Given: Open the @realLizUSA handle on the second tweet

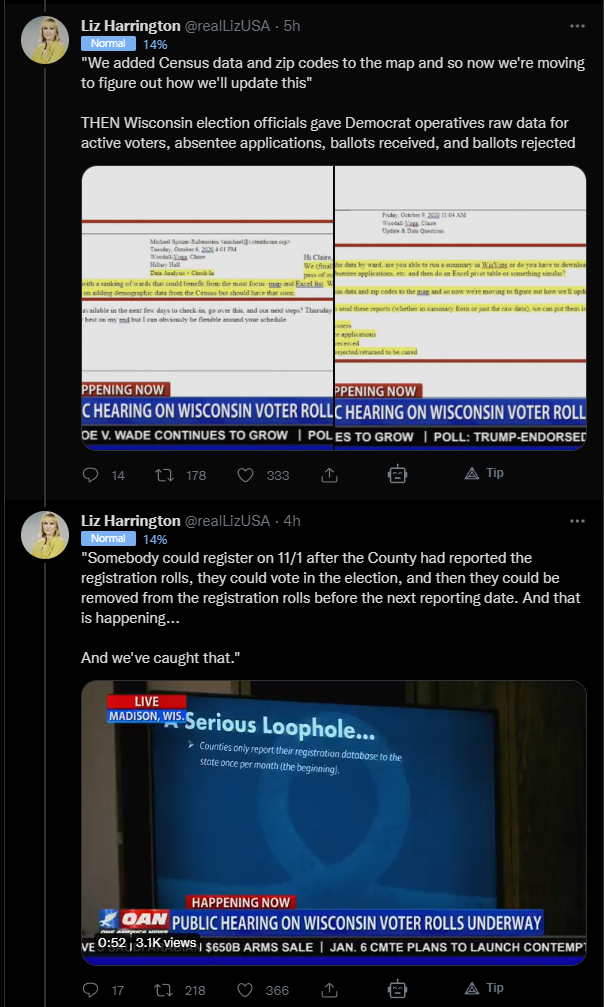Looking at the screenshot, I should pos(227,520).
